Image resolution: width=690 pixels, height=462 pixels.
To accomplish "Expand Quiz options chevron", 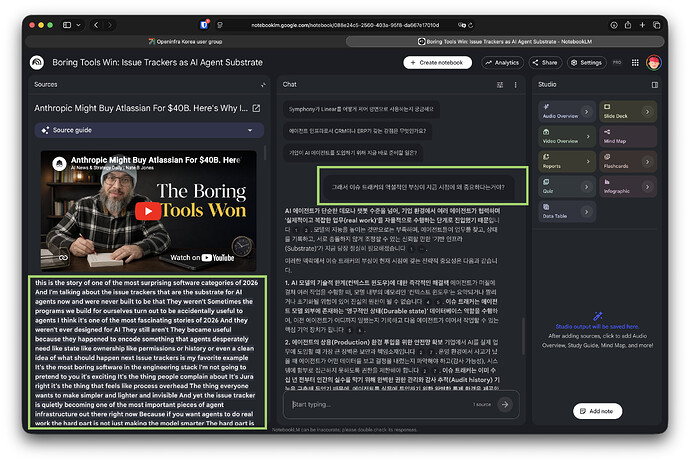I will tap(587, 187).
